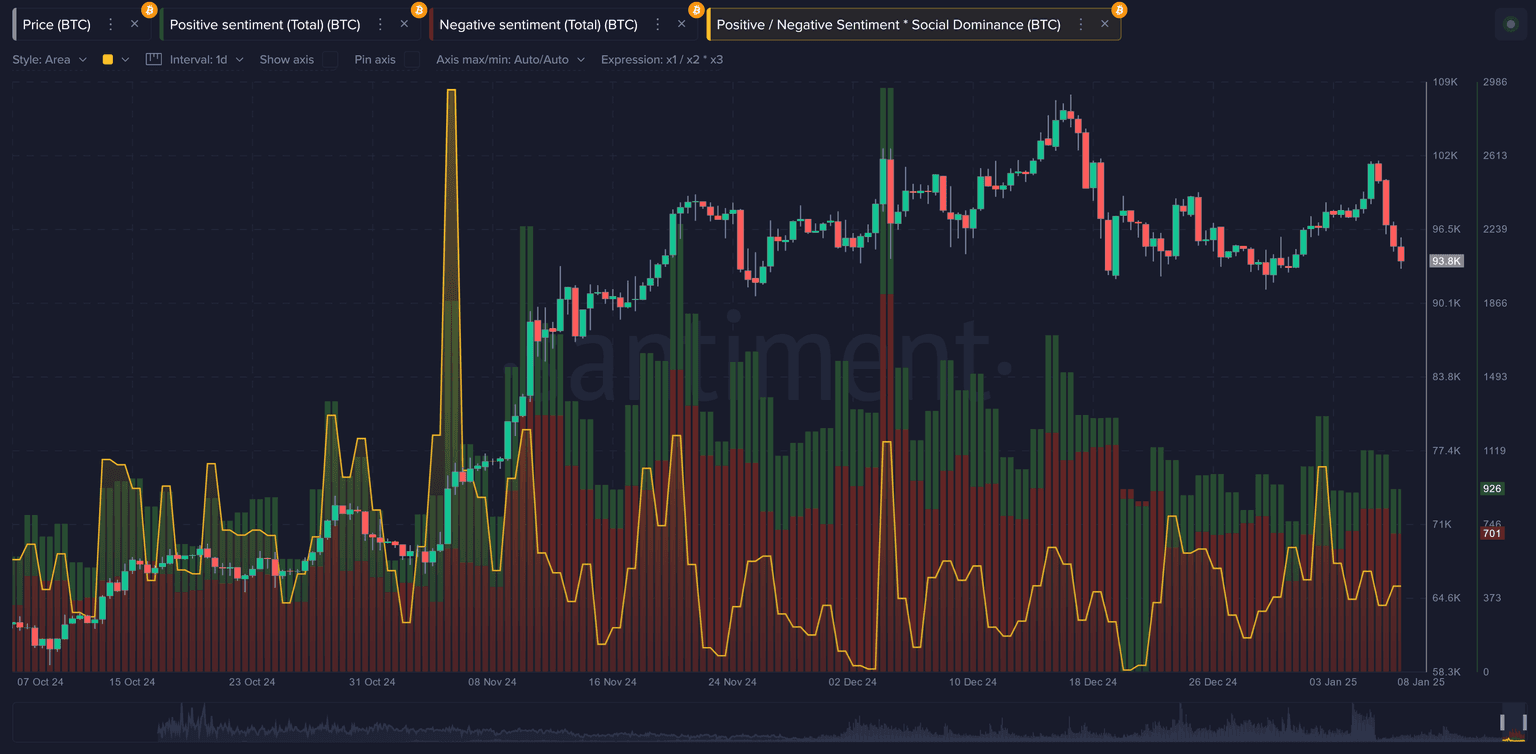Open three-dot menu for Negative sentiment metric
The height and width of the screenshot is (754, 1536).
(x=658, y=24)
